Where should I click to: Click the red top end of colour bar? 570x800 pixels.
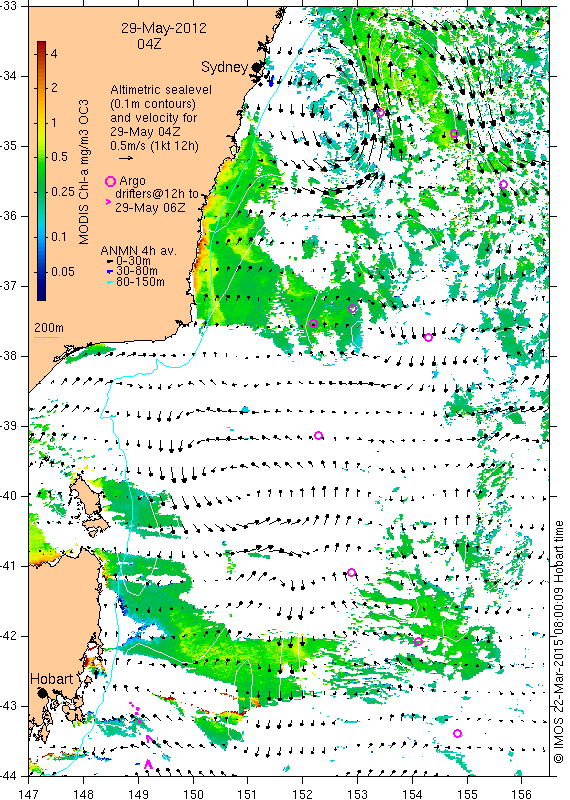click(x=42, y=44)
